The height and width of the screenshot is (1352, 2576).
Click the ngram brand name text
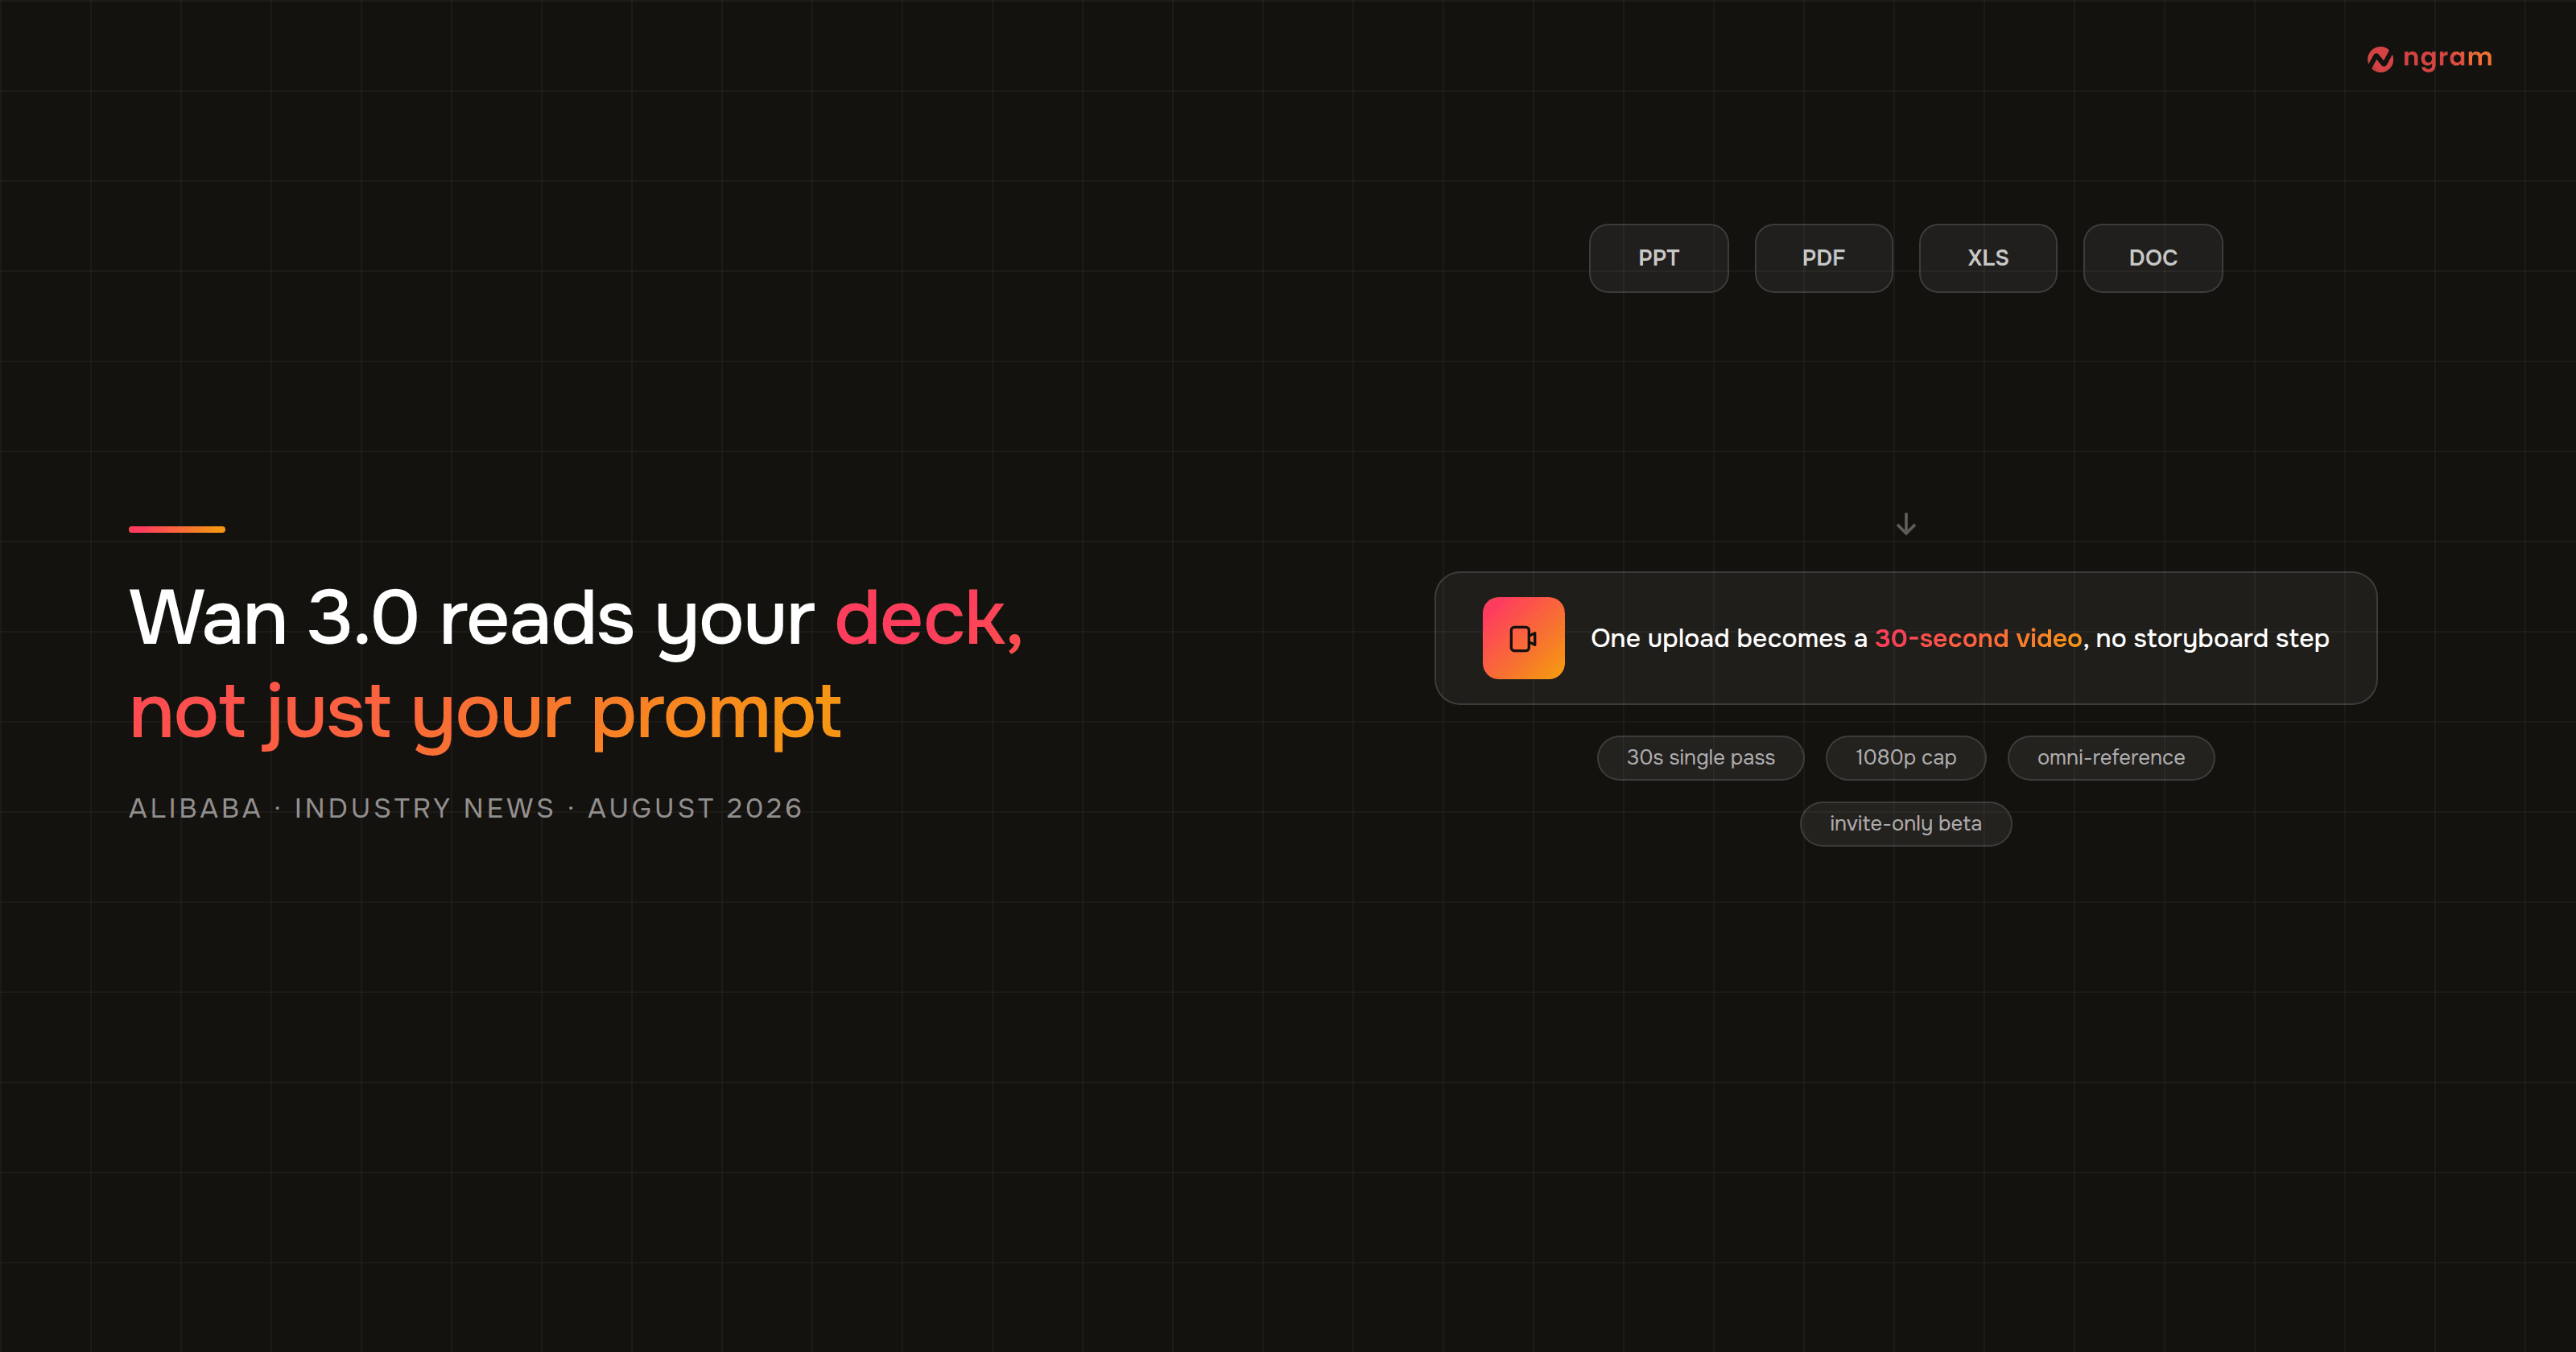coord(2447,58)
